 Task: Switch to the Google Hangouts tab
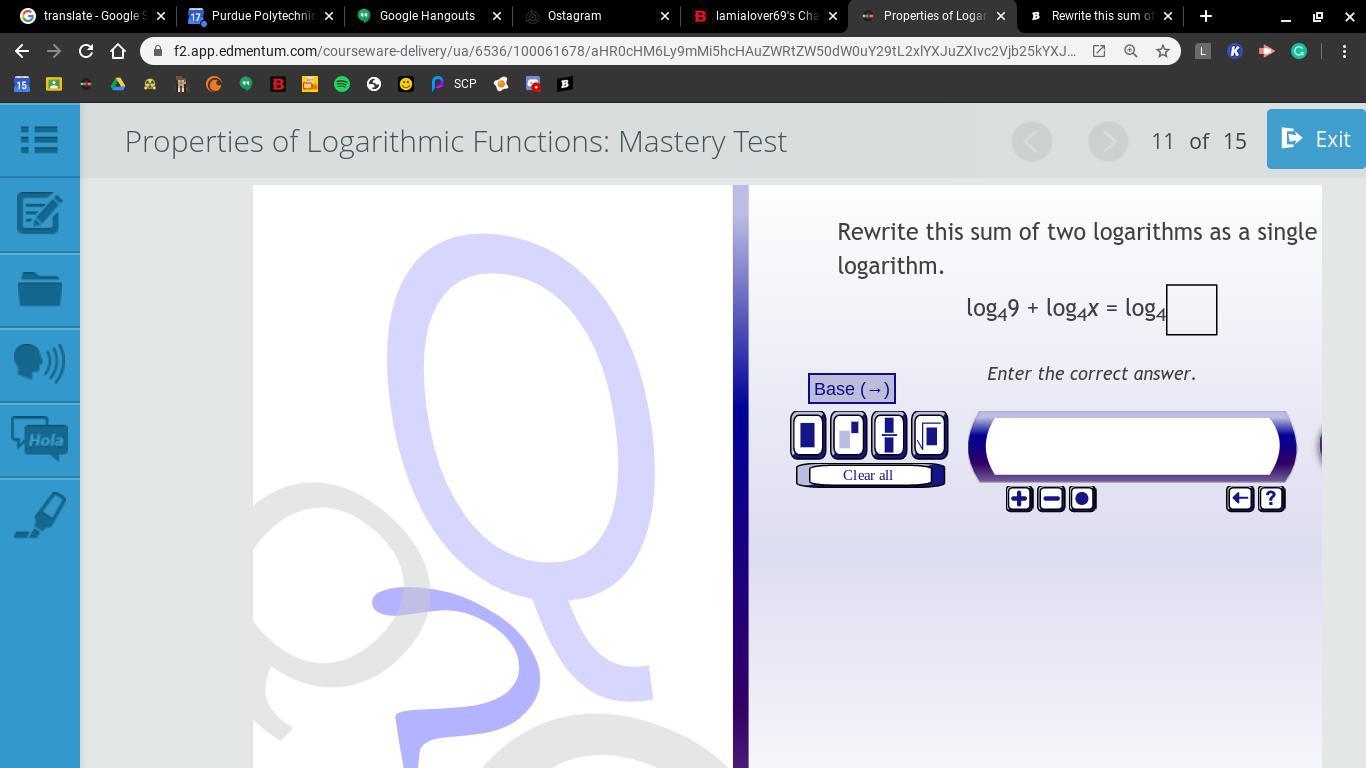(426, 16)
